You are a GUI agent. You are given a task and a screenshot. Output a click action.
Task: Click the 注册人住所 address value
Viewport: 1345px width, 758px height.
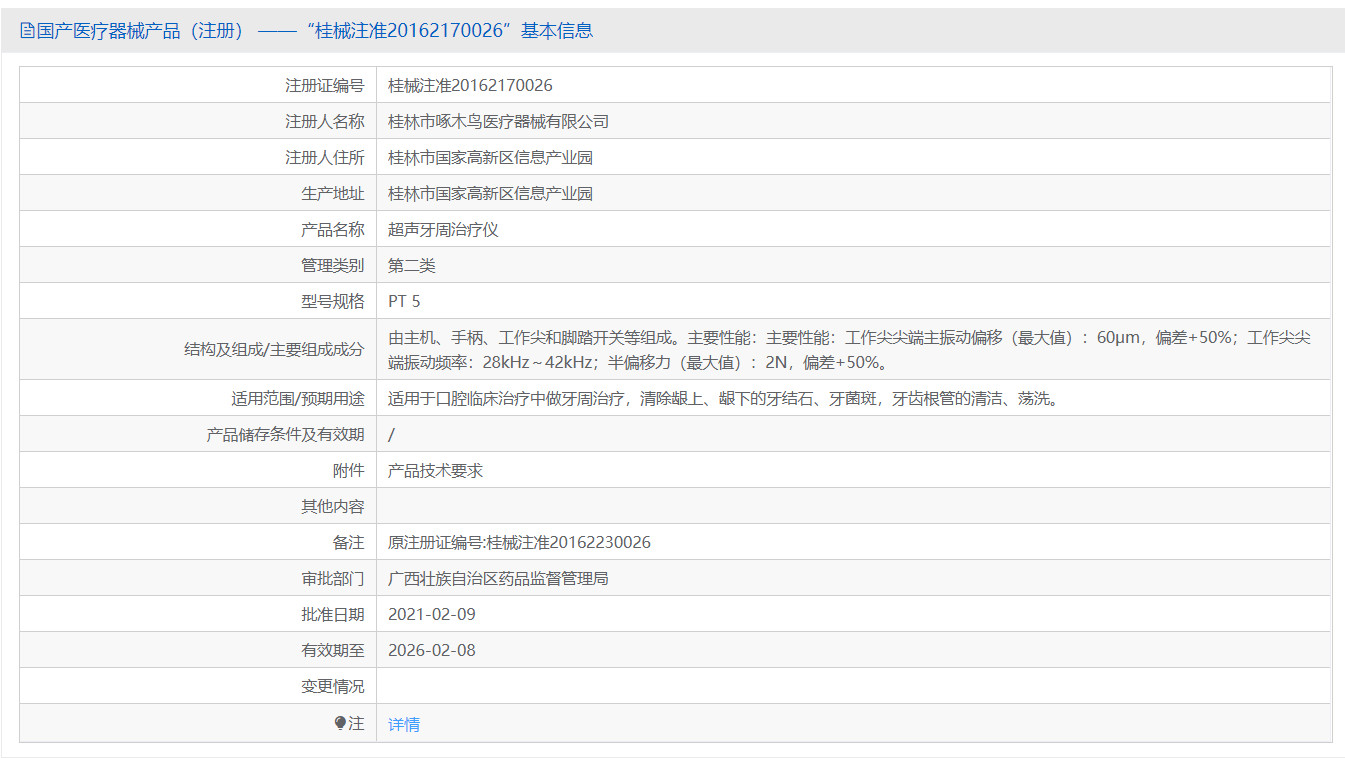tap(490, 157)
